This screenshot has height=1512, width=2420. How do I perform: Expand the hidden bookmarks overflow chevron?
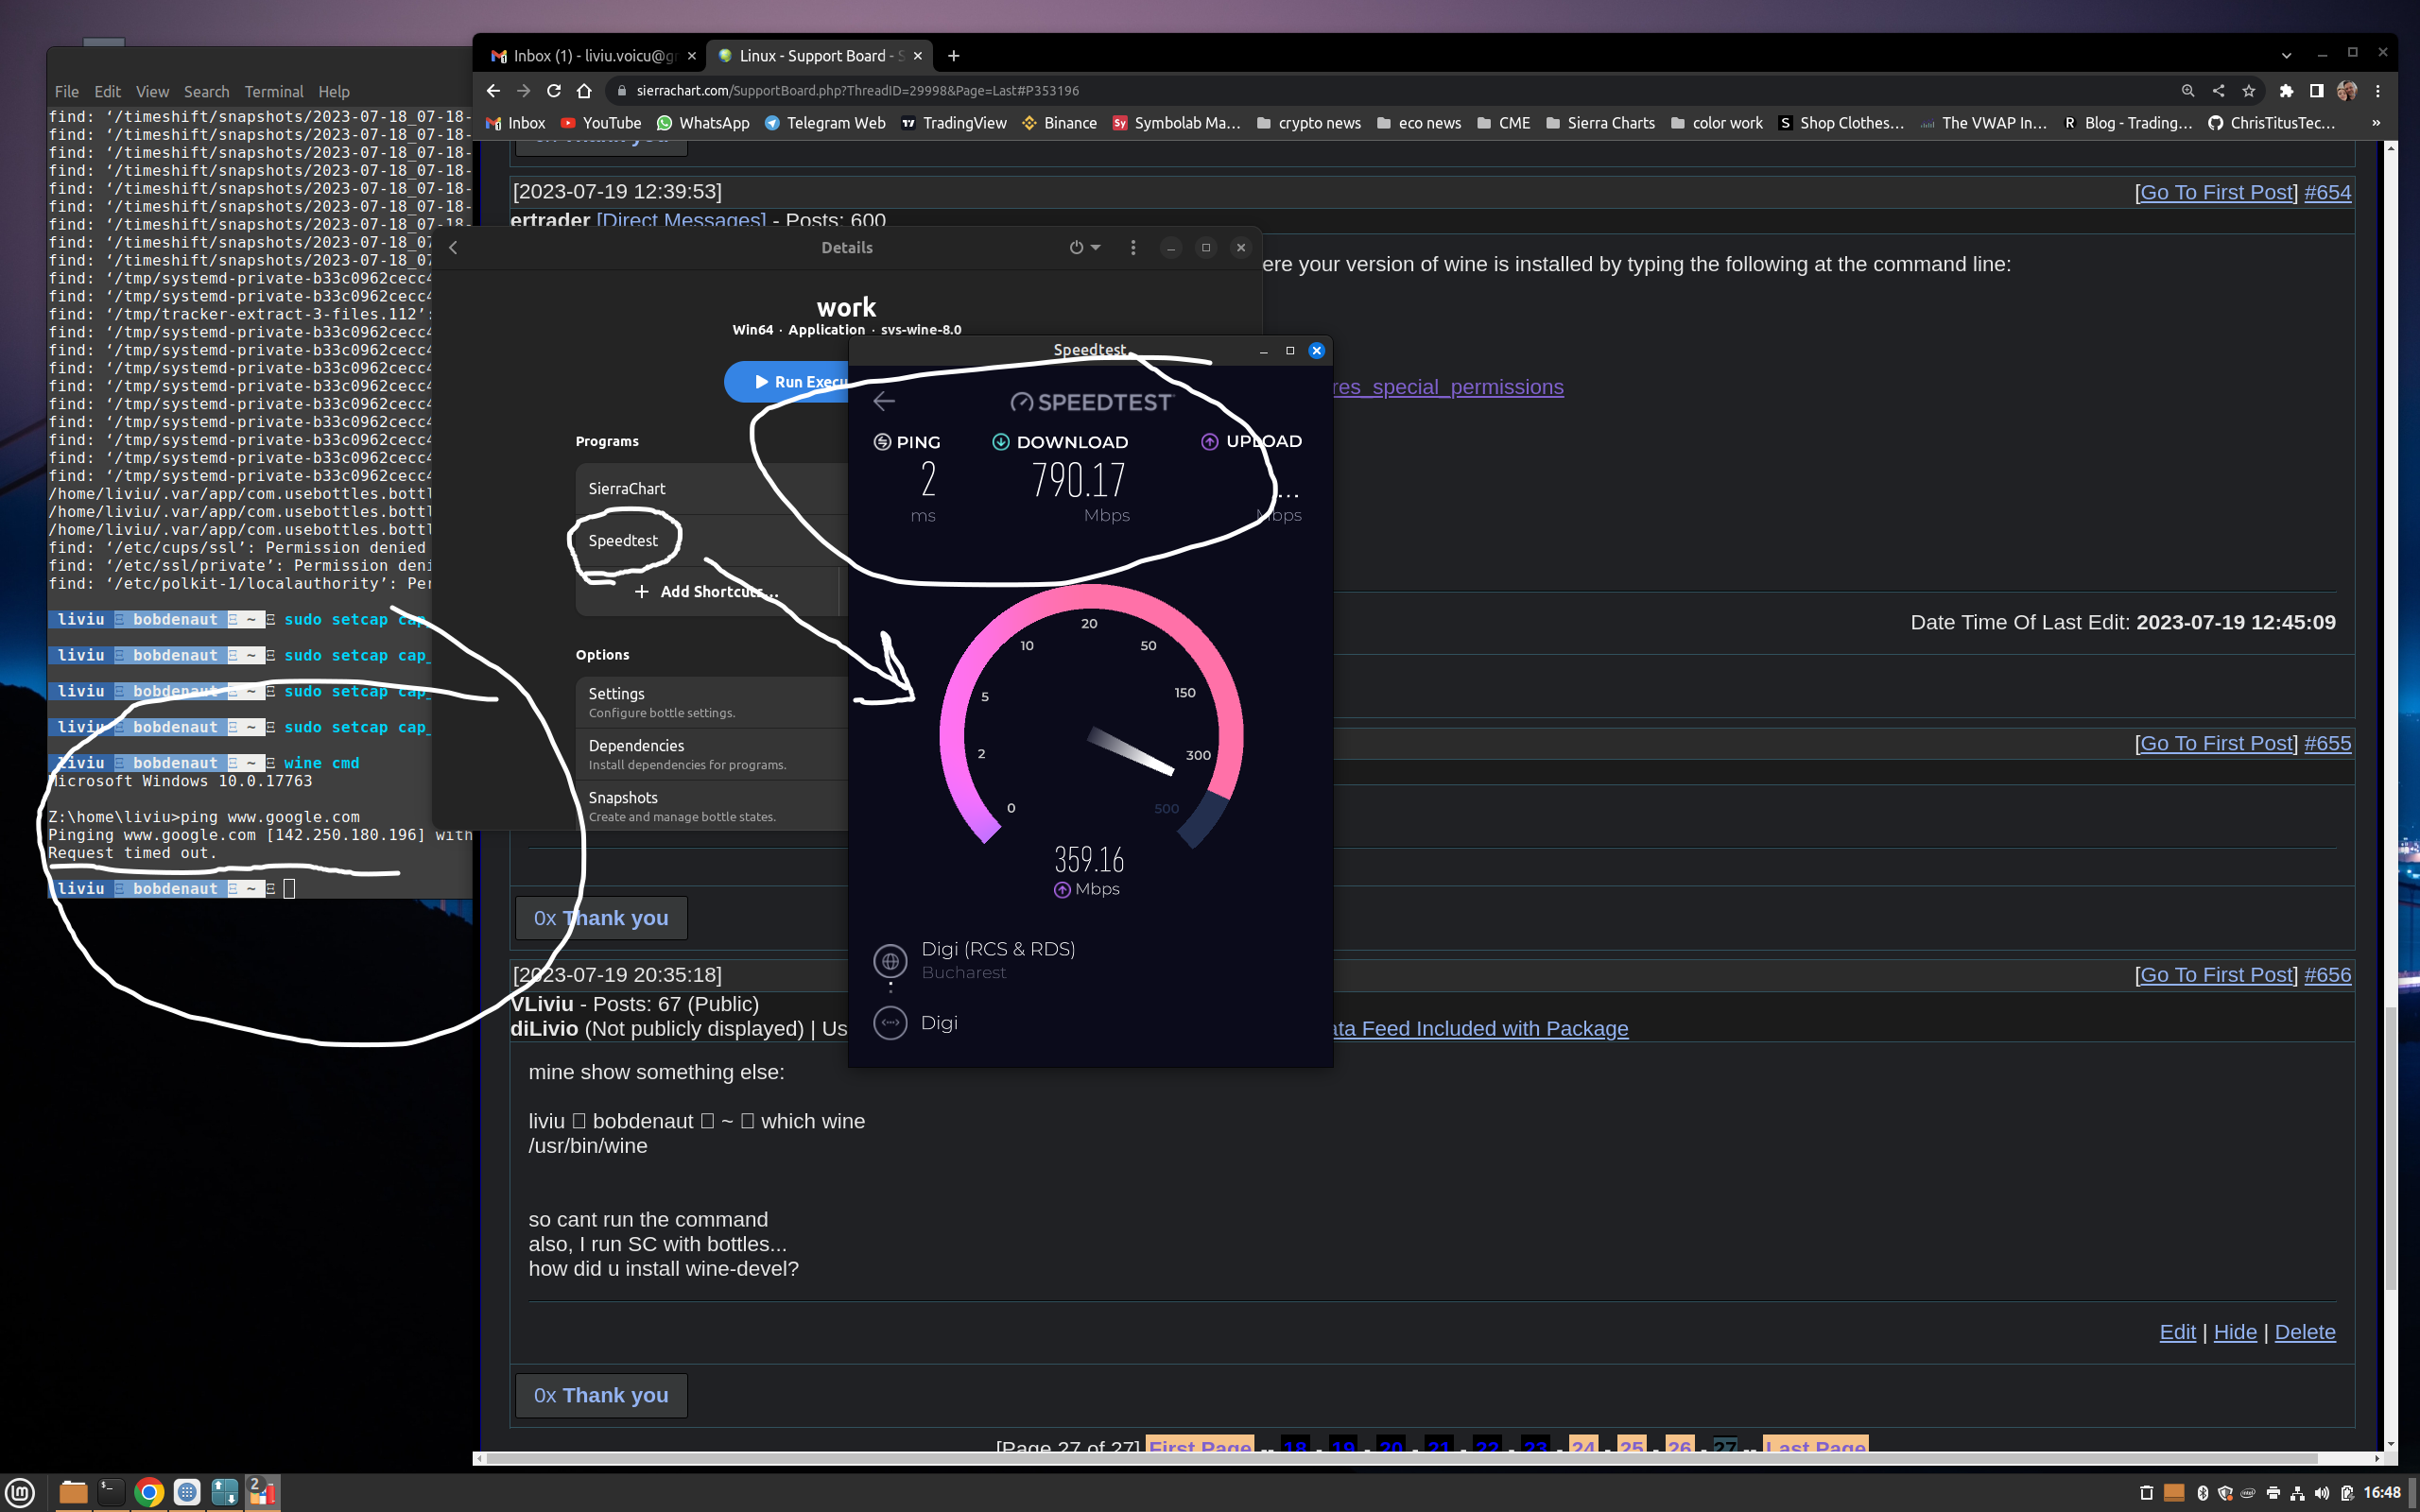coord(2376,123)
